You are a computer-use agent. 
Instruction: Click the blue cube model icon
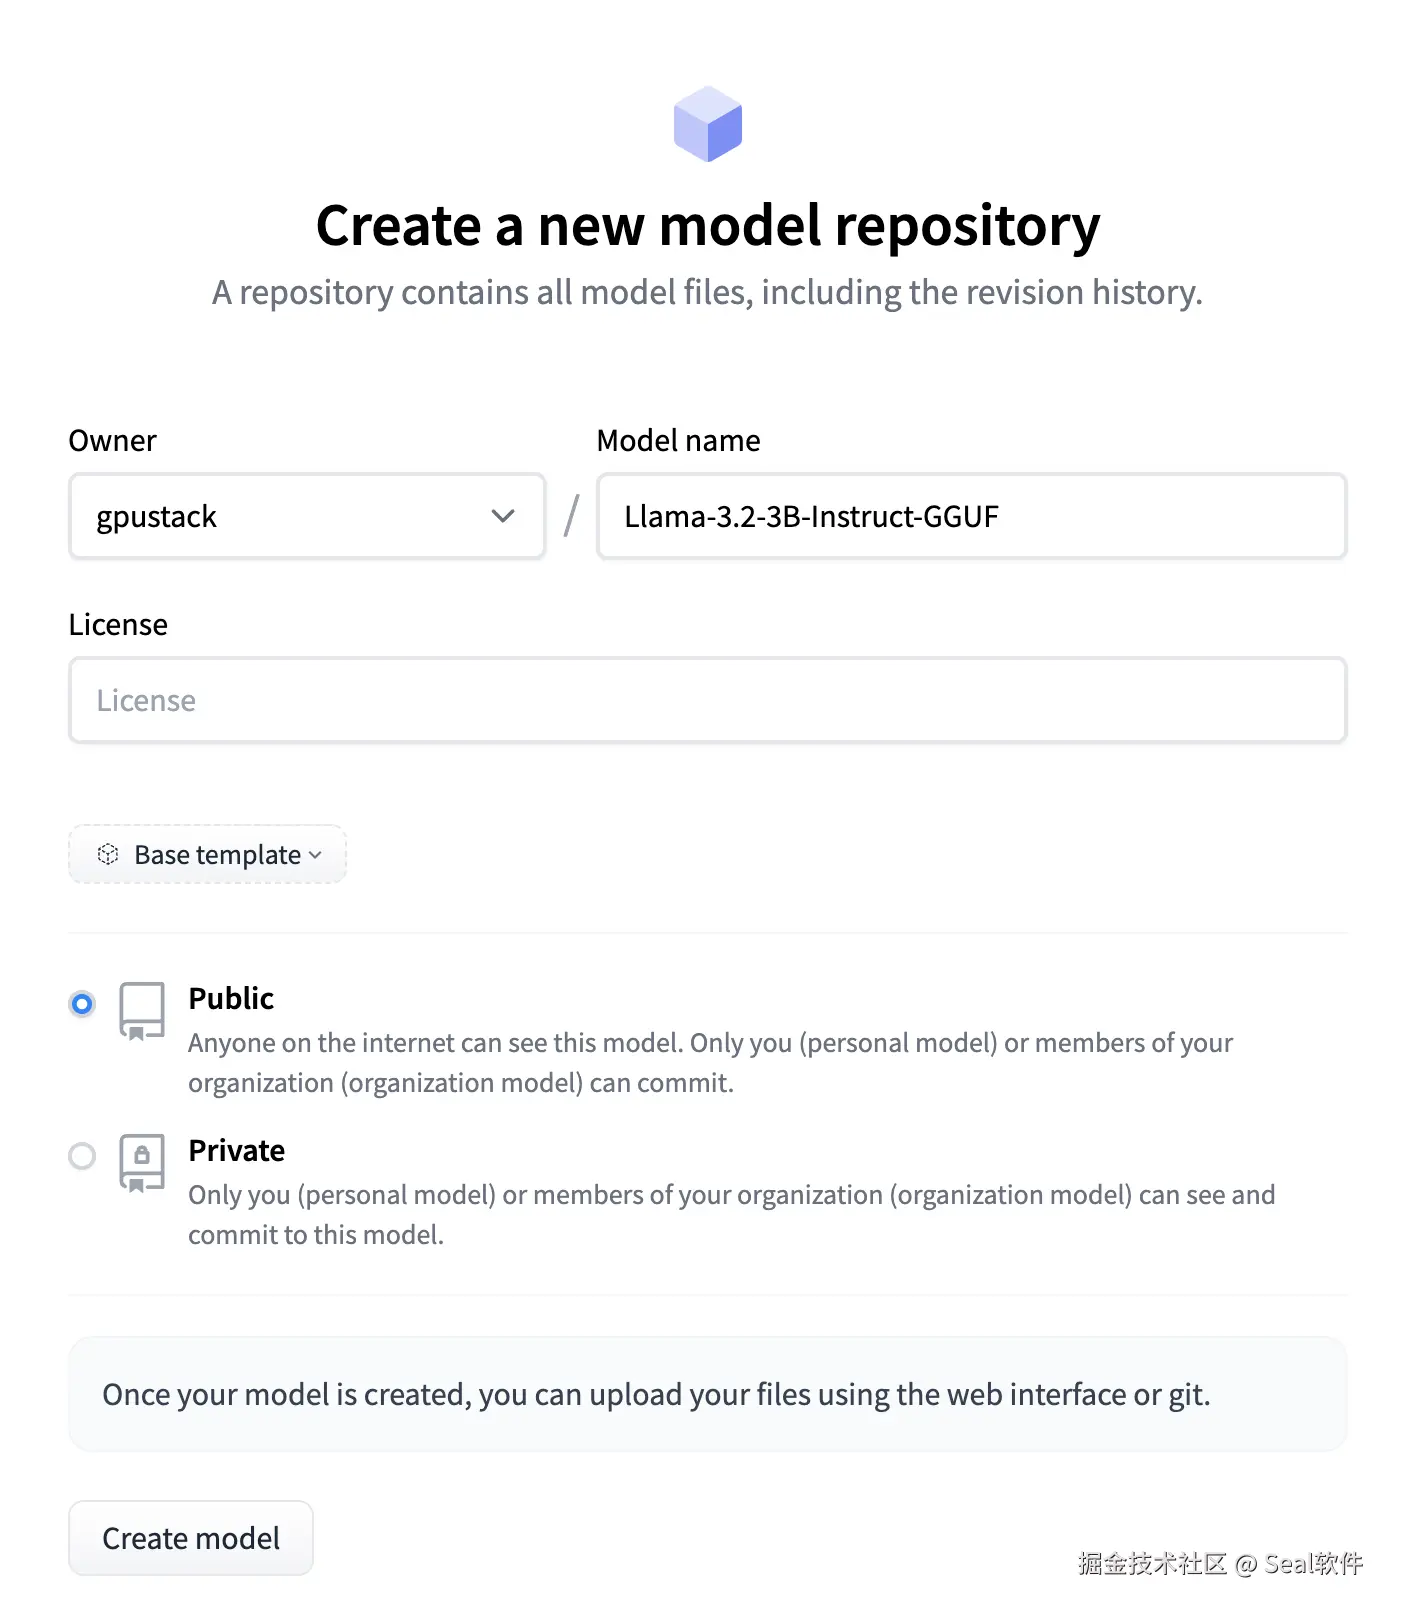coord(707,124)
